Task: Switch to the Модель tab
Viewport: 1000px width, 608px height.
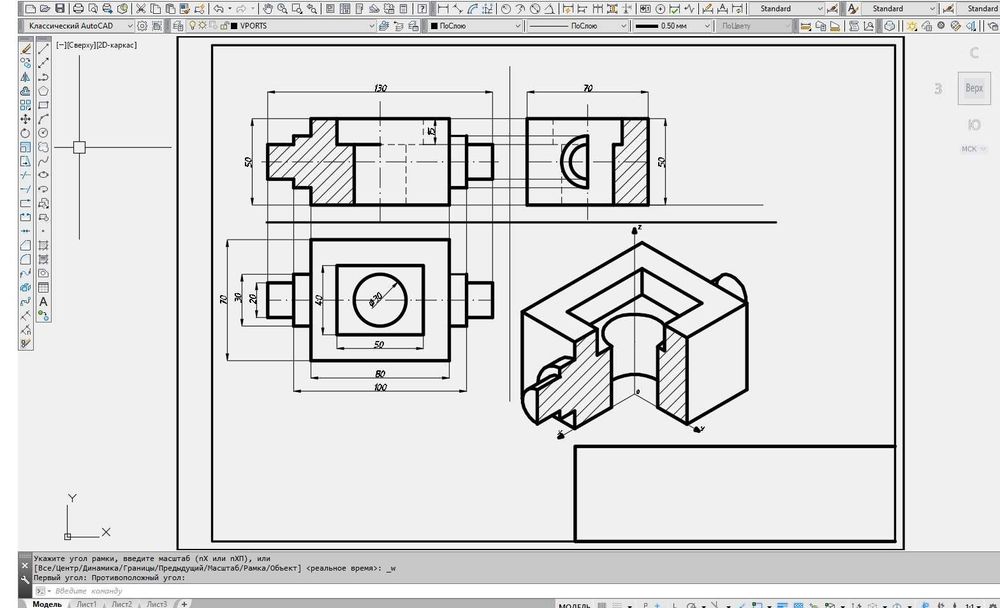Action: [47, 604]
